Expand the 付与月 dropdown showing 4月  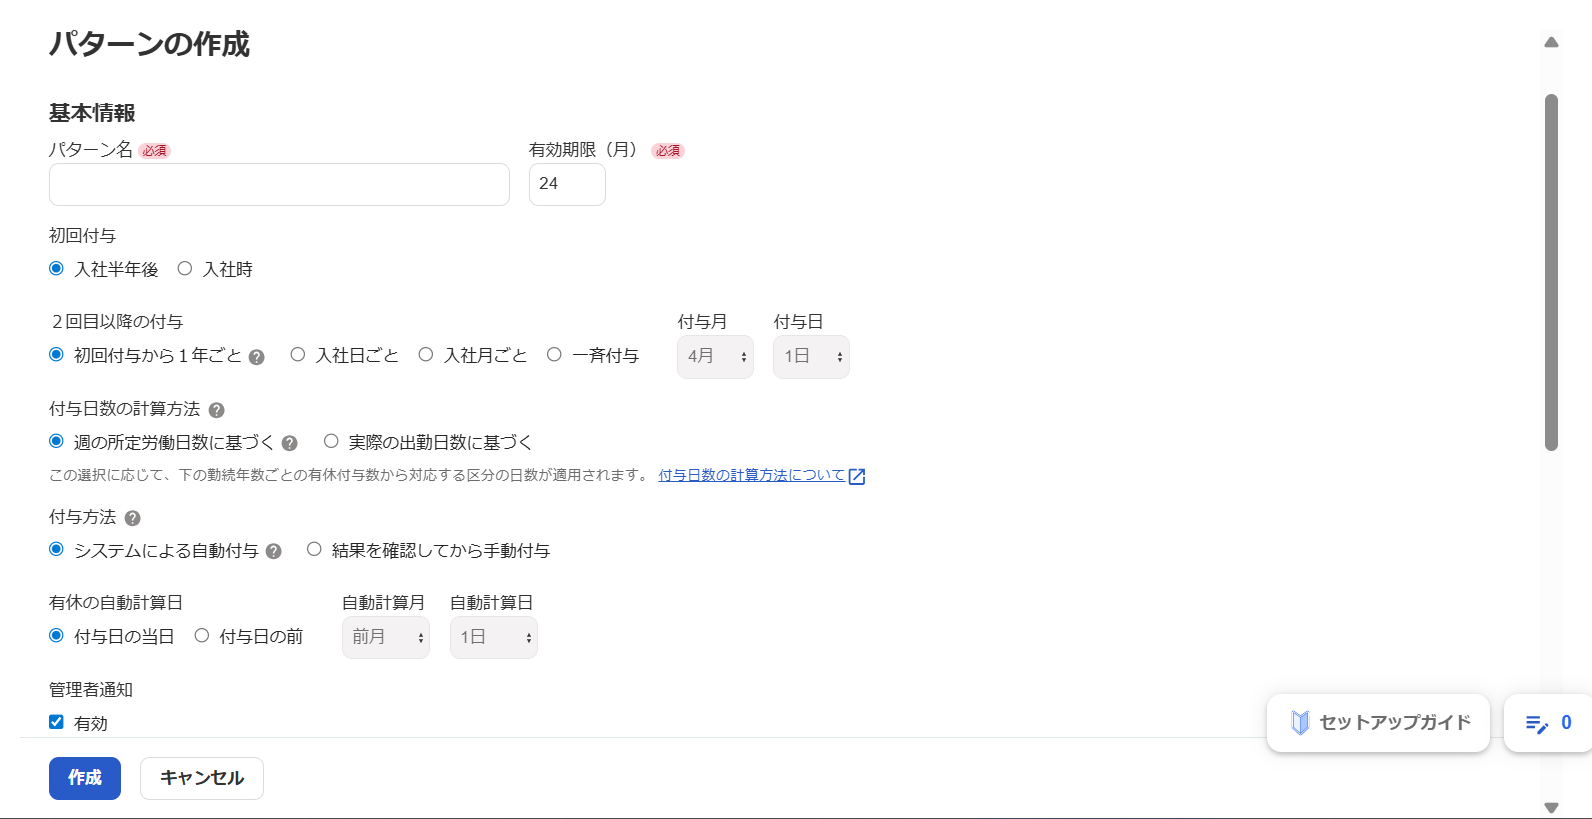pos(715,357)
